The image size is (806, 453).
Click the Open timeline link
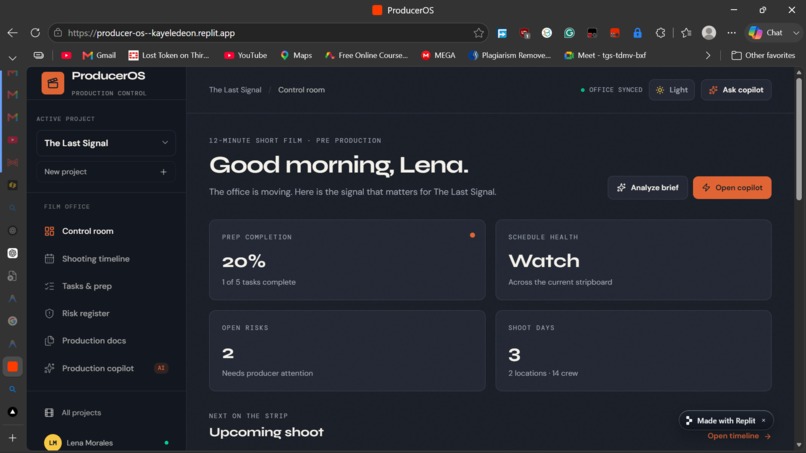pyautogui.click(x=739, y=436)
